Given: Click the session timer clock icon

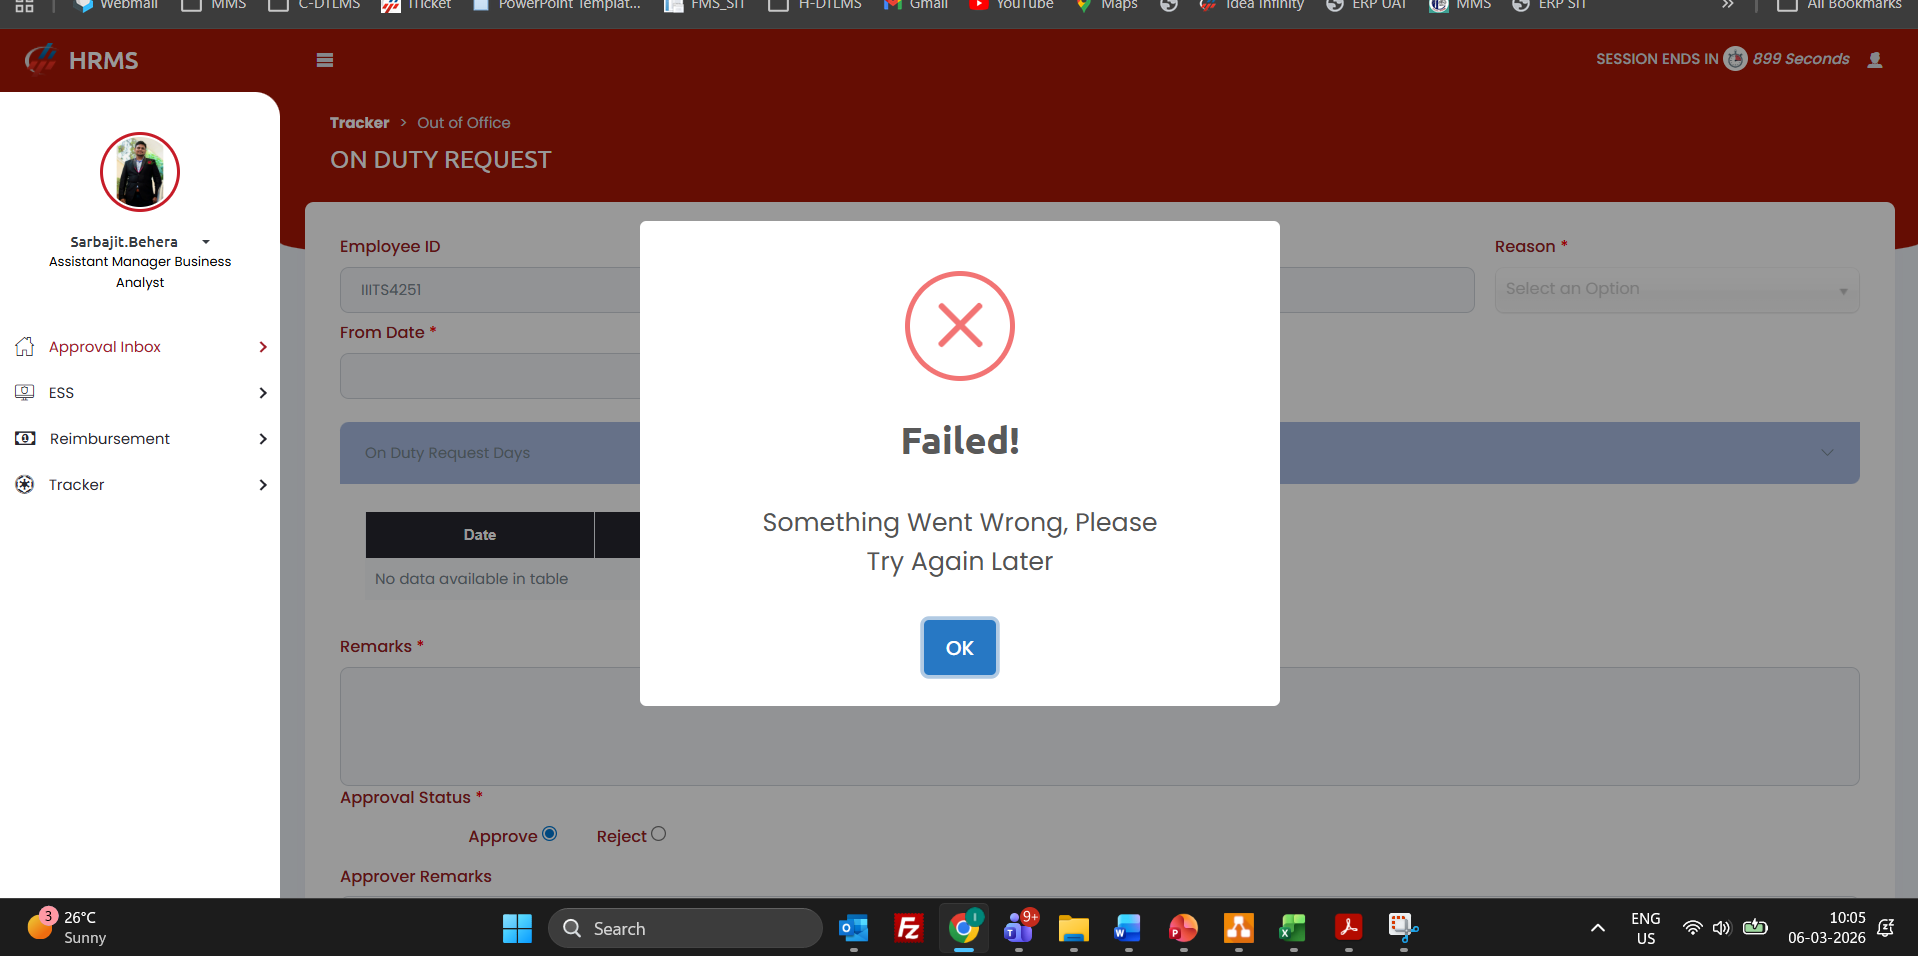Looking at the screenshot, I should 1736,59.
